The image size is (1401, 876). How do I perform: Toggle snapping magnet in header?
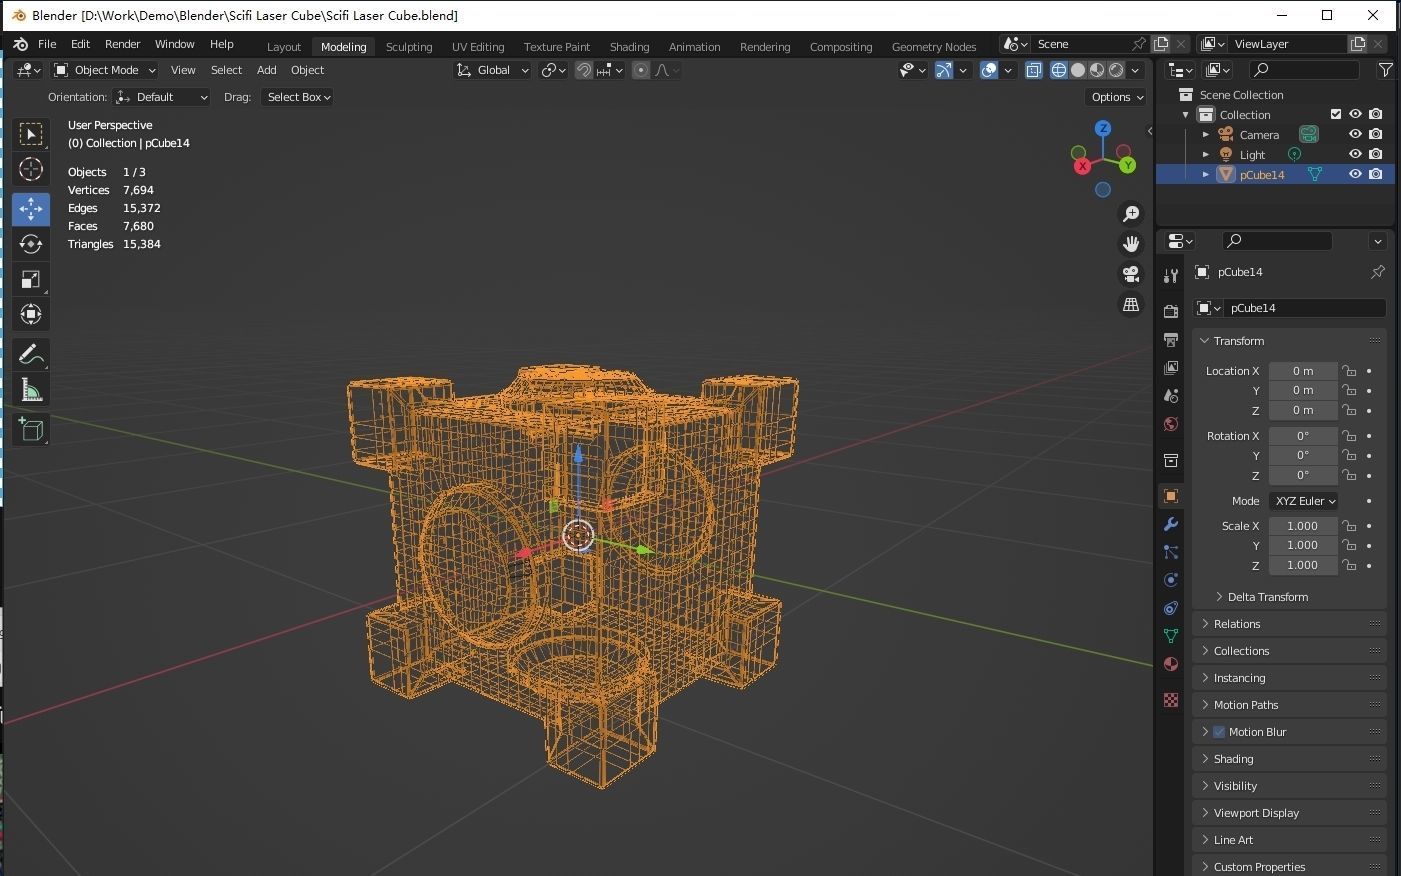[x=584, y=70]
